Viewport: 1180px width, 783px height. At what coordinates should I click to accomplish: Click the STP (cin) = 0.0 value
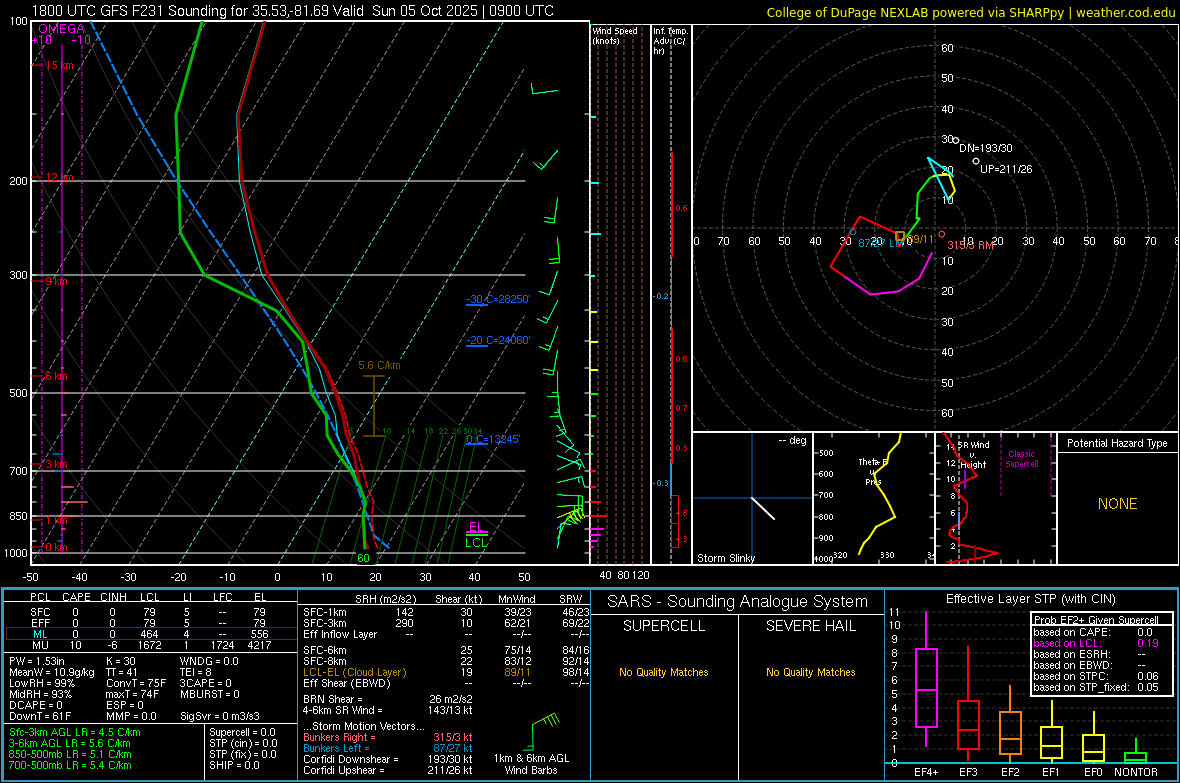[x=243, y=743]
